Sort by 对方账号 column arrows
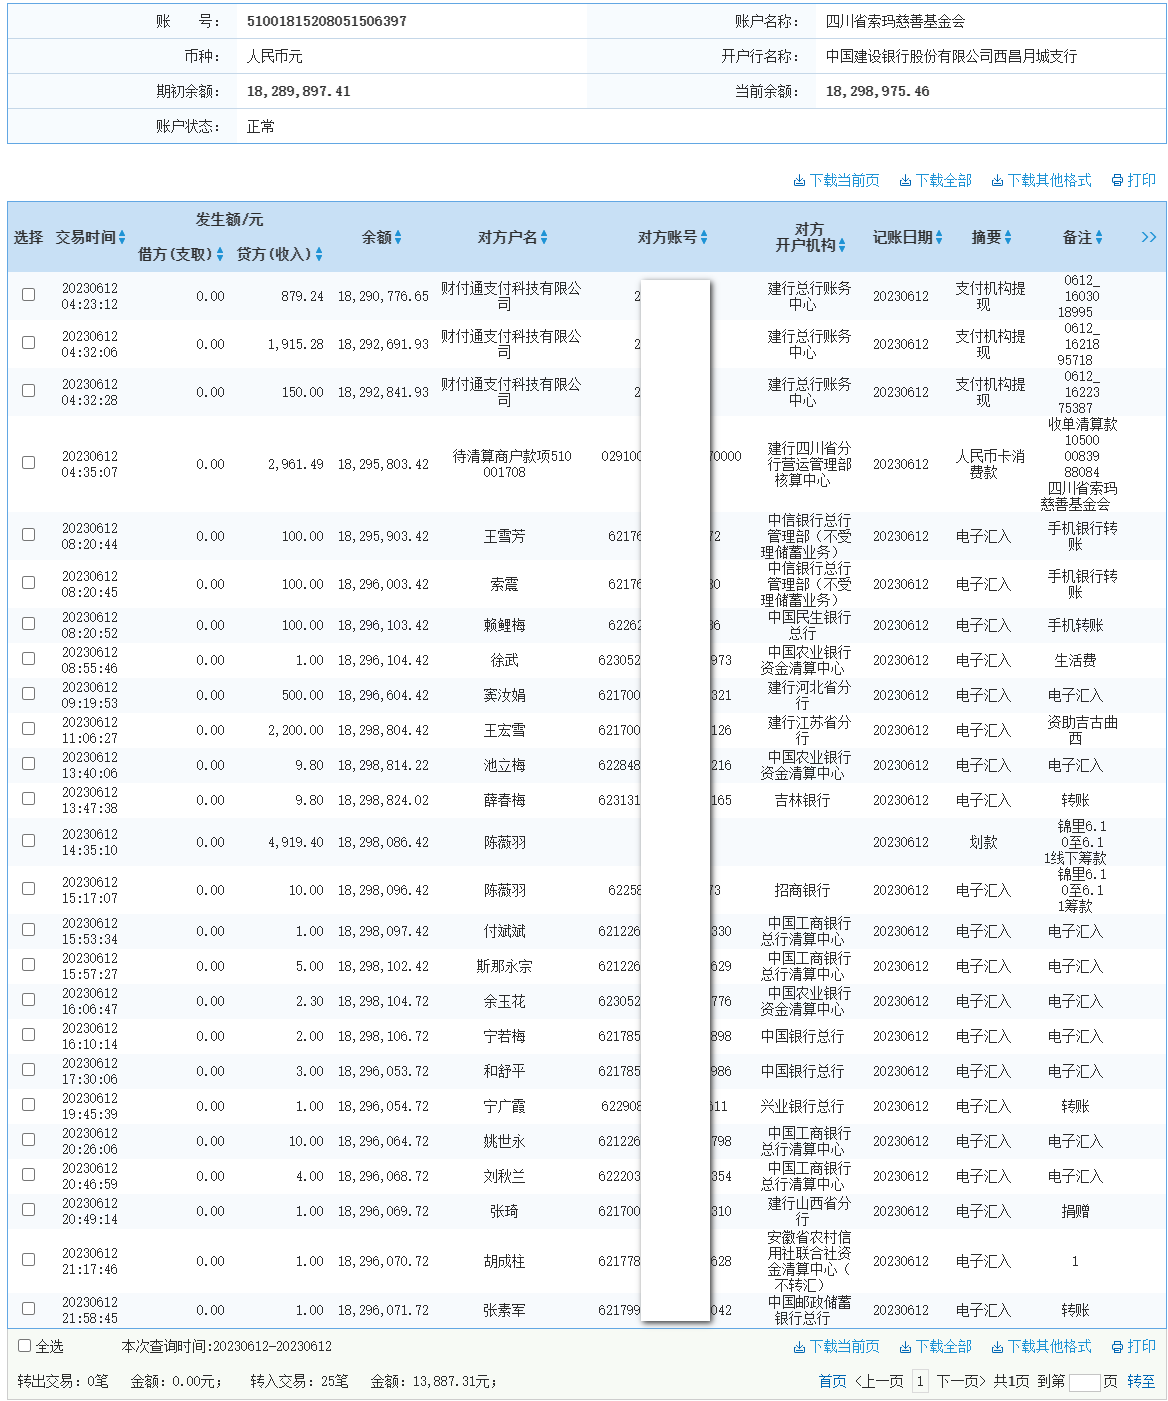 pos(704,237)
